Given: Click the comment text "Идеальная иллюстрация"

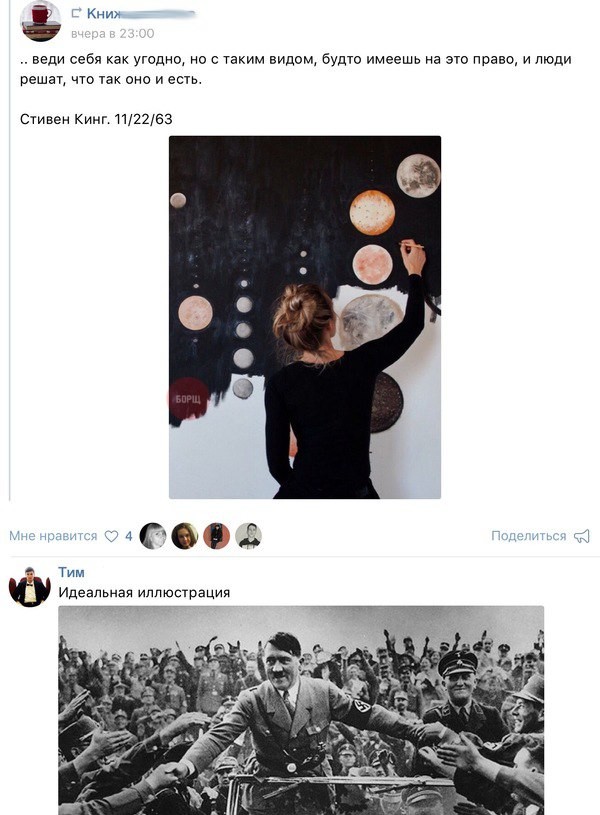Looking at the screenshot, I should (144, 592).
